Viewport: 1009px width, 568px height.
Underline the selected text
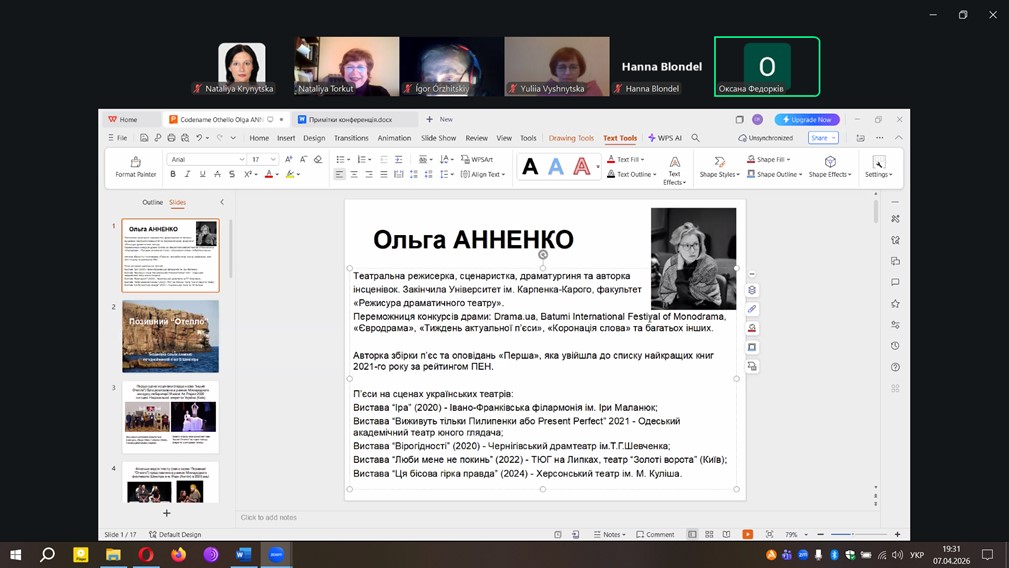[203, 174]
